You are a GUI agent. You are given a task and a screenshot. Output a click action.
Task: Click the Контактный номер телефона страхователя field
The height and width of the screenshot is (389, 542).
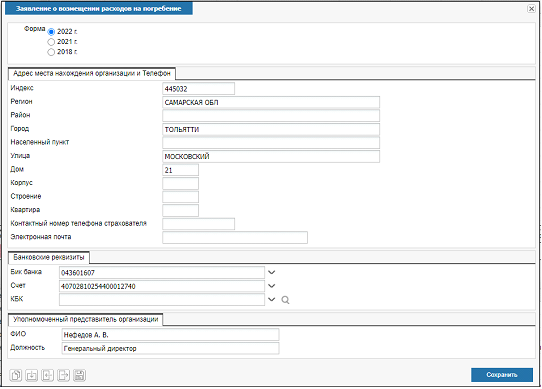pyautogui.click(x=198, y=224)
